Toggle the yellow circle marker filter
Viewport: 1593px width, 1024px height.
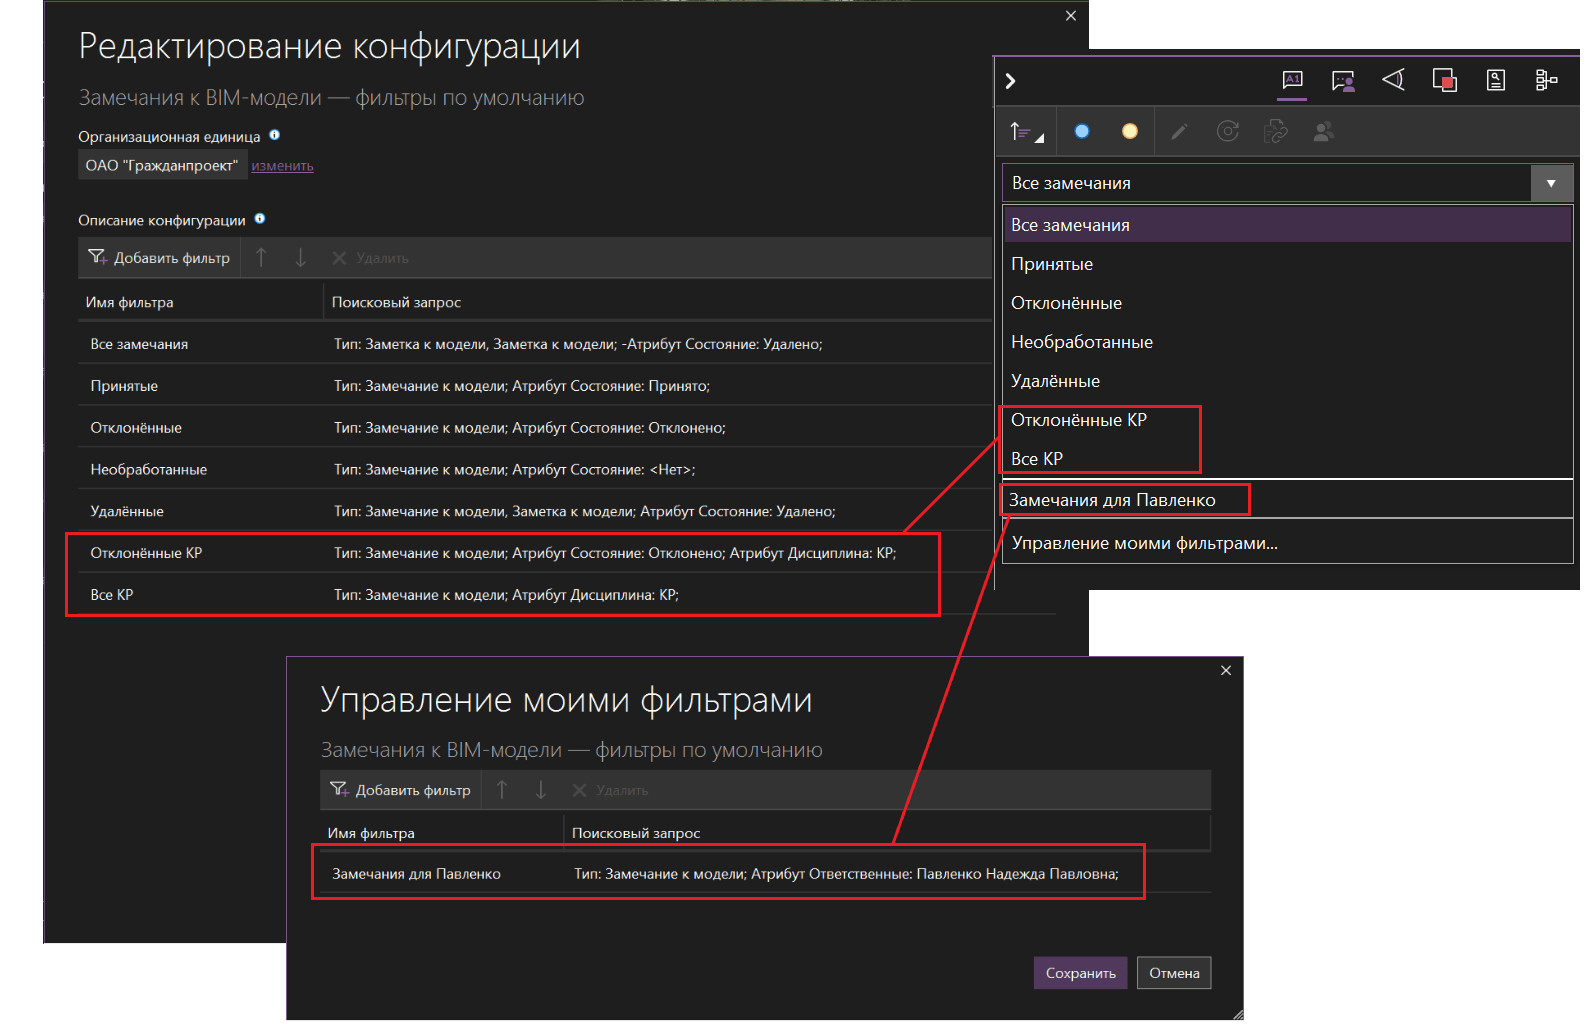[x=1129, y=131]
